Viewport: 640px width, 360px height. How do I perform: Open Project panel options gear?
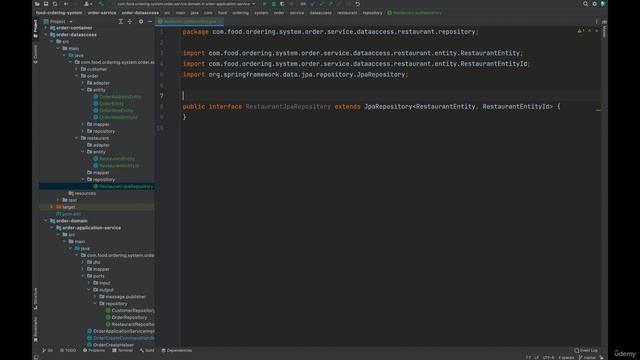tap(141, 21)
